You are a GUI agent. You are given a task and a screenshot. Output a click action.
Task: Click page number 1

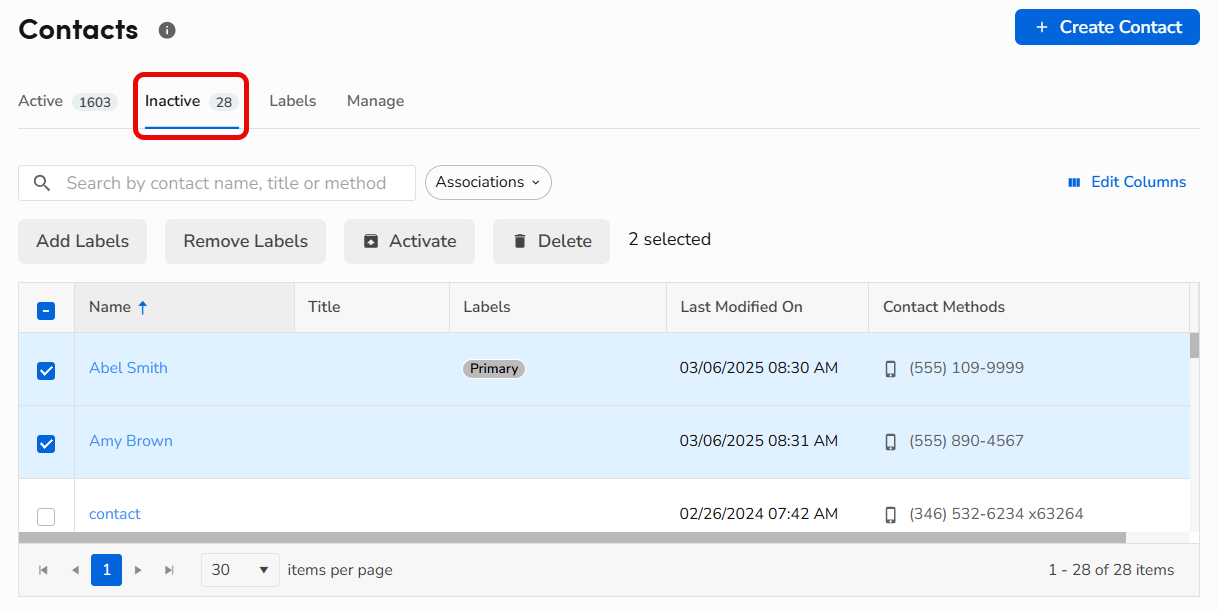pos(106,570)
